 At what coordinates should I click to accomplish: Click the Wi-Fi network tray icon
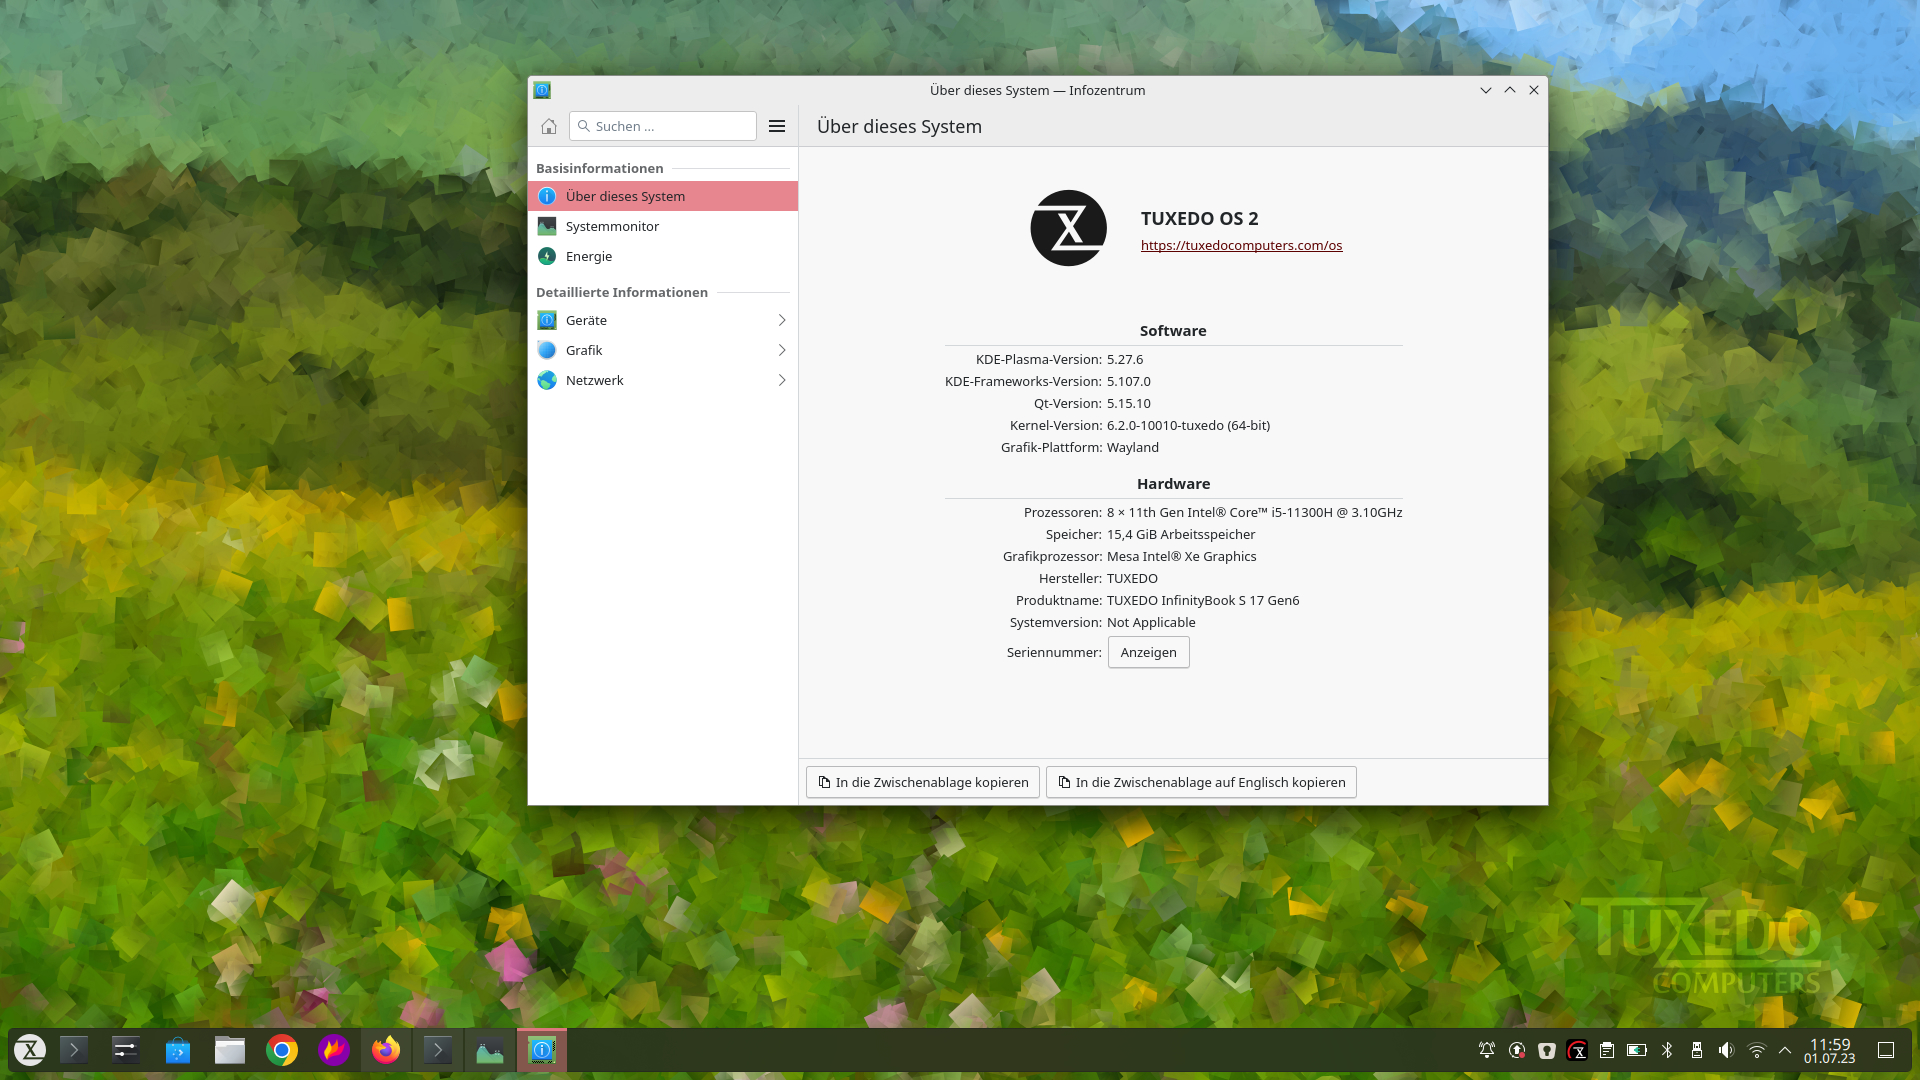1756,1050
